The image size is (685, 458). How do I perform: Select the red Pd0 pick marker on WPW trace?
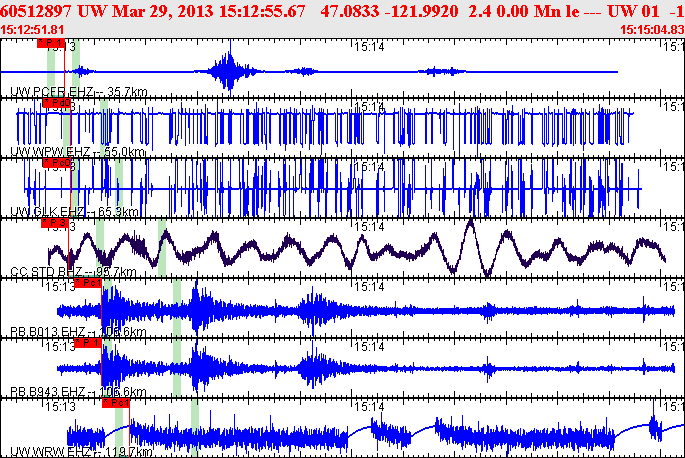coord(56,103)
